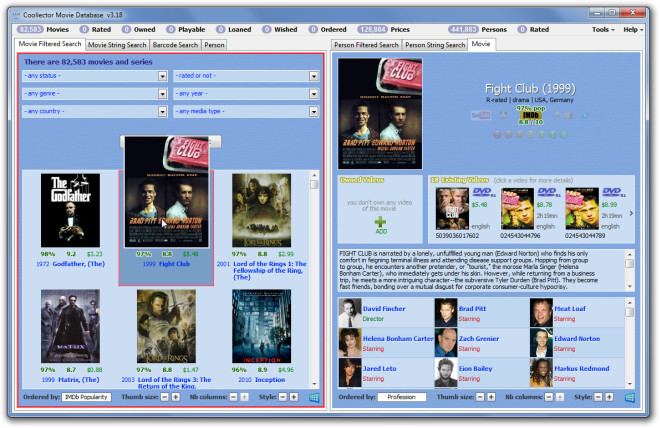This screenshot has height=428, width=660.
Task: Open the 'any country' dropdown
Action: pyautogui.click(x=95, y=111)
